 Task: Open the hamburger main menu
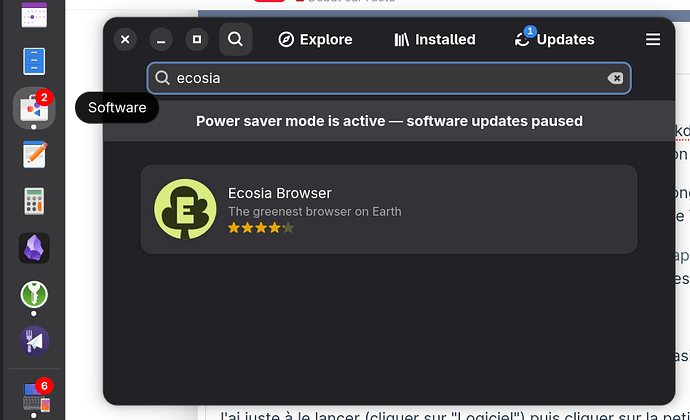(653, 39)
